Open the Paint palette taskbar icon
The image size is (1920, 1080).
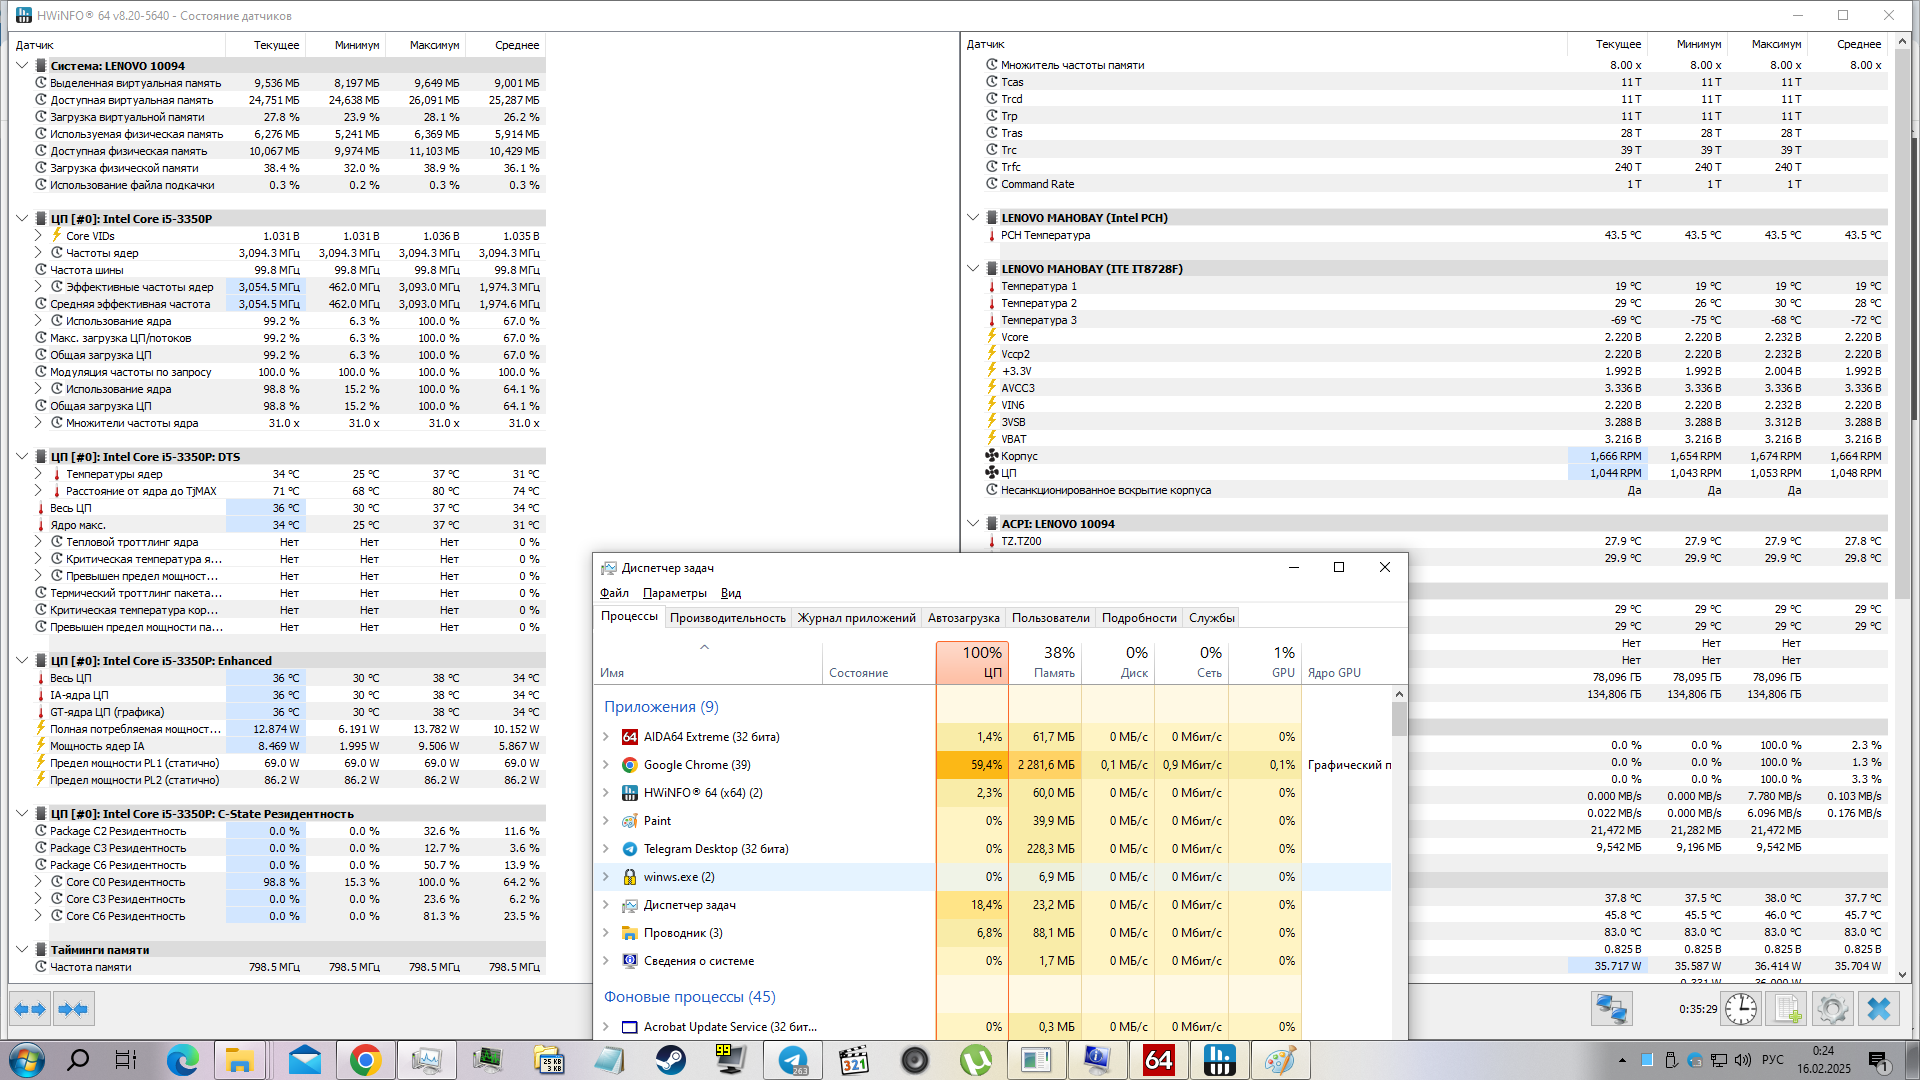click(x=1280, y=1060)
